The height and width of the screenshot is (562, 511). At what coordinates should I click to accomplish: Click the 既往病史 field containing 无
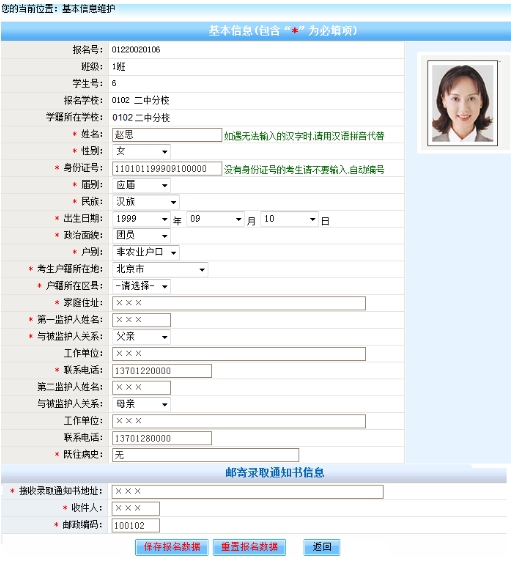click(205, 455)
